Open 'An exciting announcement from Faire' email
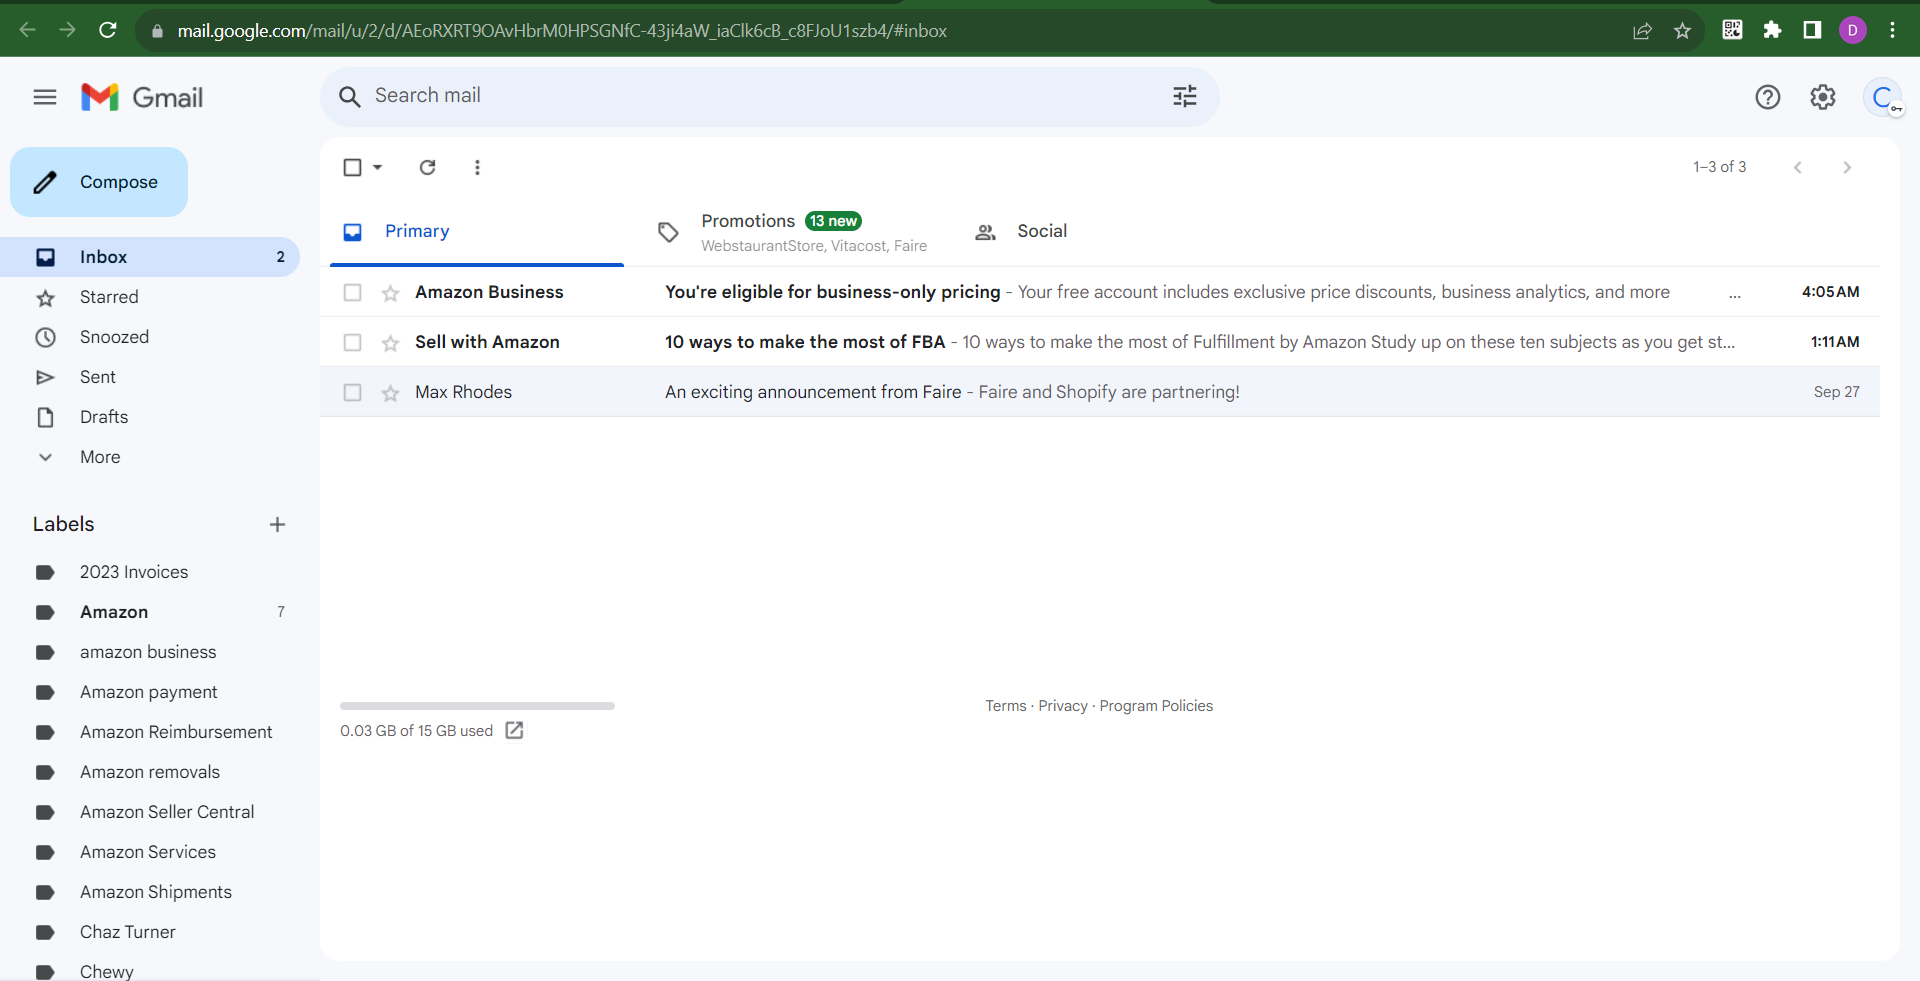The width and height of the screenshot is (1920, 981). [1100, 392]
